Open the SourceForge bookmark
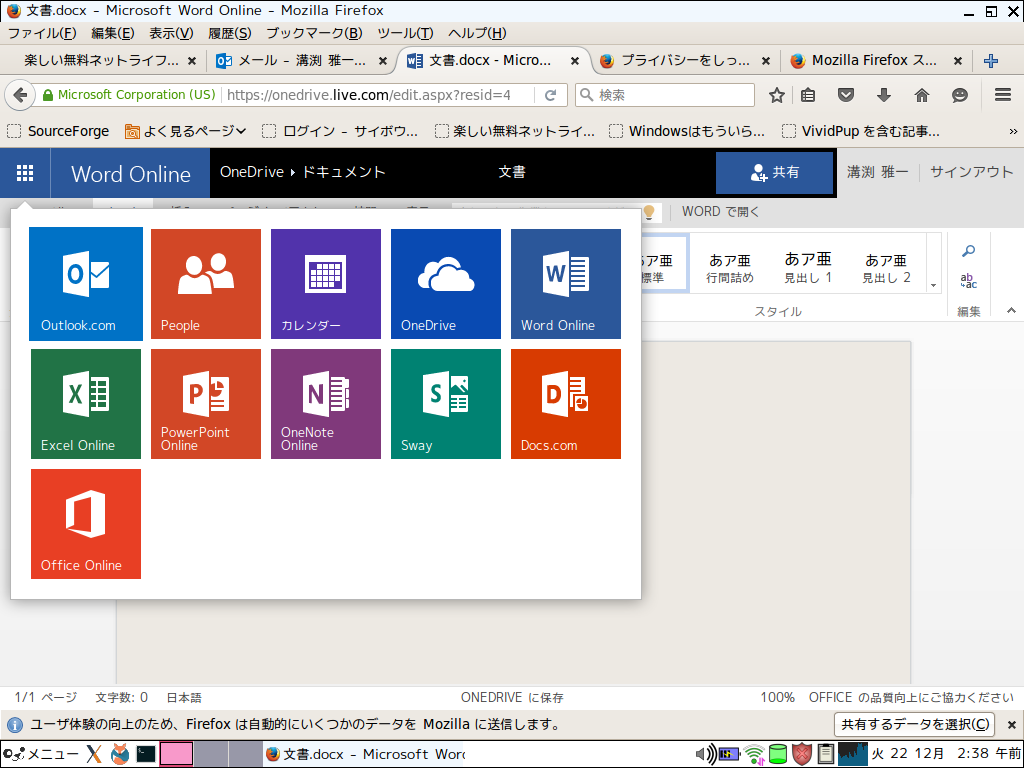The image size is (1024, 768). [x=59, y=131]
